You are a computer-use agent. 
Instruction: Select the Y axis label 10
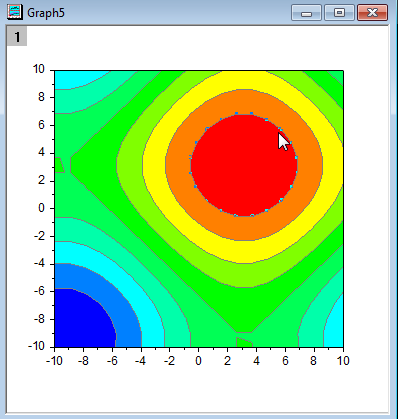tap(38, 69)
